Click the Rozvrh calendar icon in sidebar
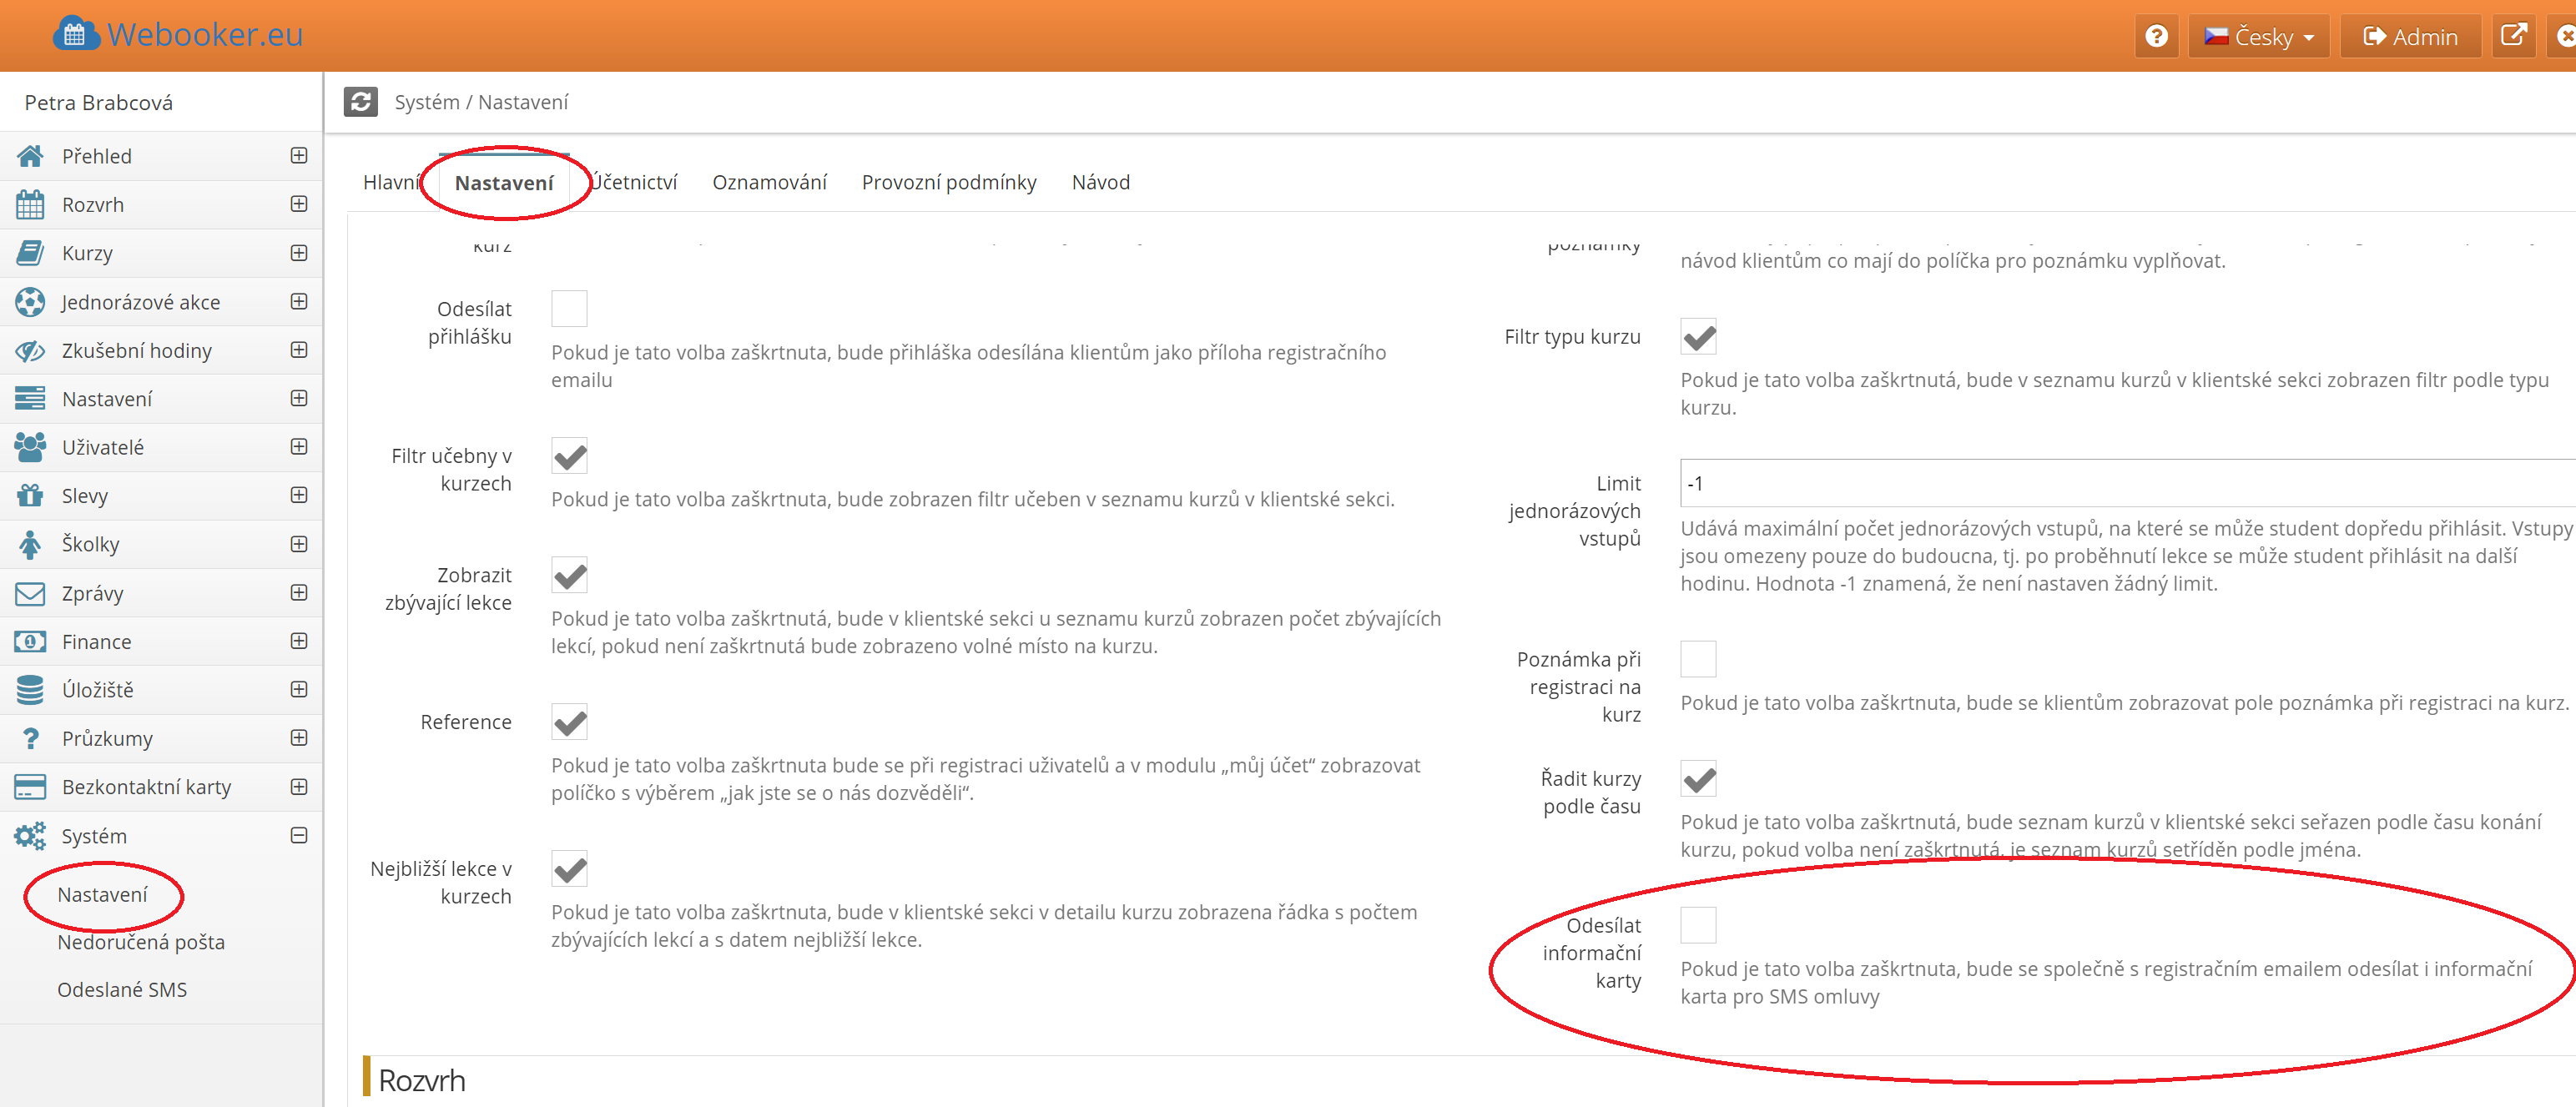The height and width of the screenshot is (1107, 2576). pos(30,205)
